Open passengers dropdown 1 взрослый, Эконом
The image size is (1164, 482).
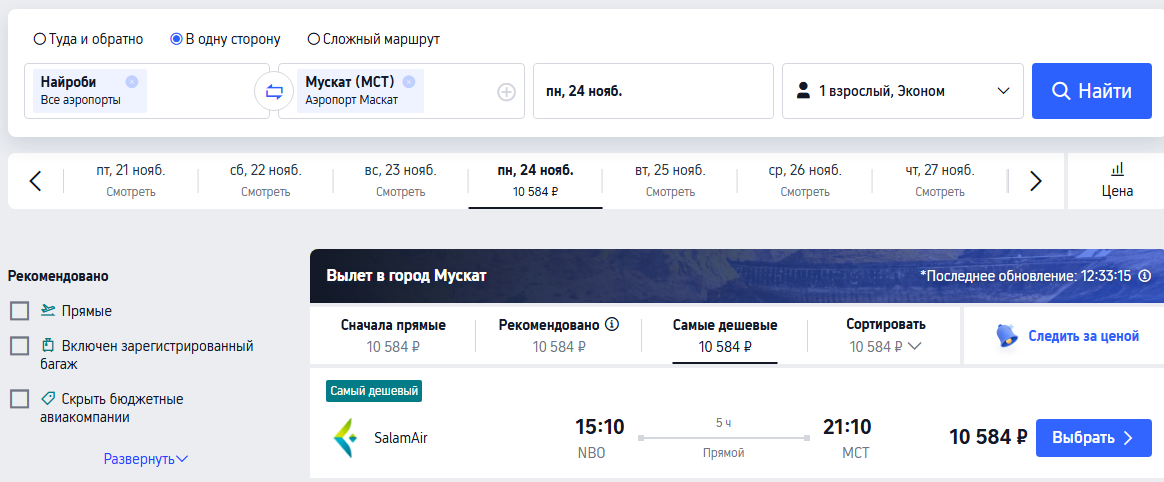(903, 91)
